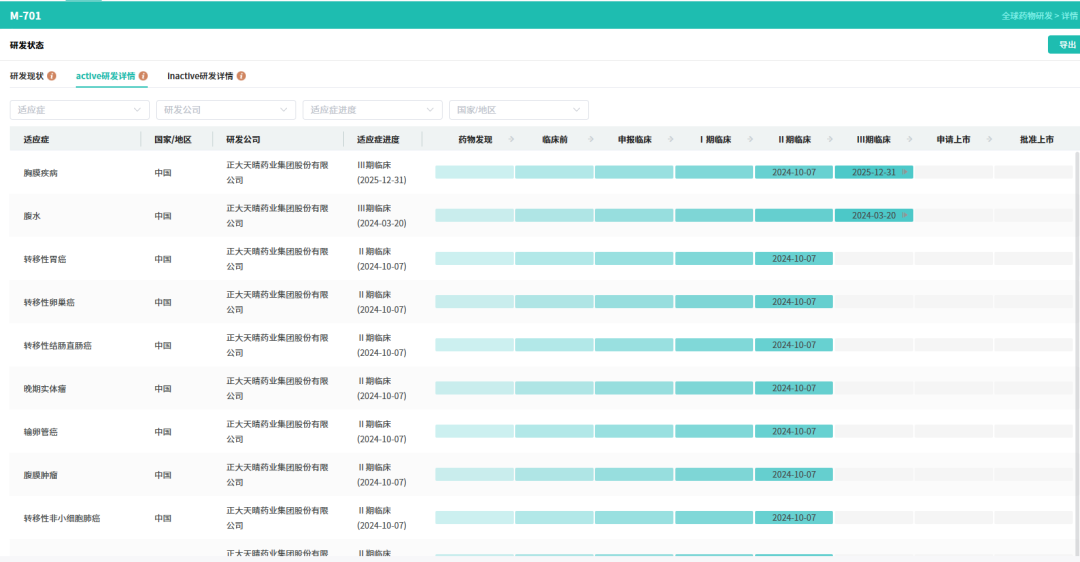Expand the 适应症进度 filter dropdown

[x=372, y=110]
